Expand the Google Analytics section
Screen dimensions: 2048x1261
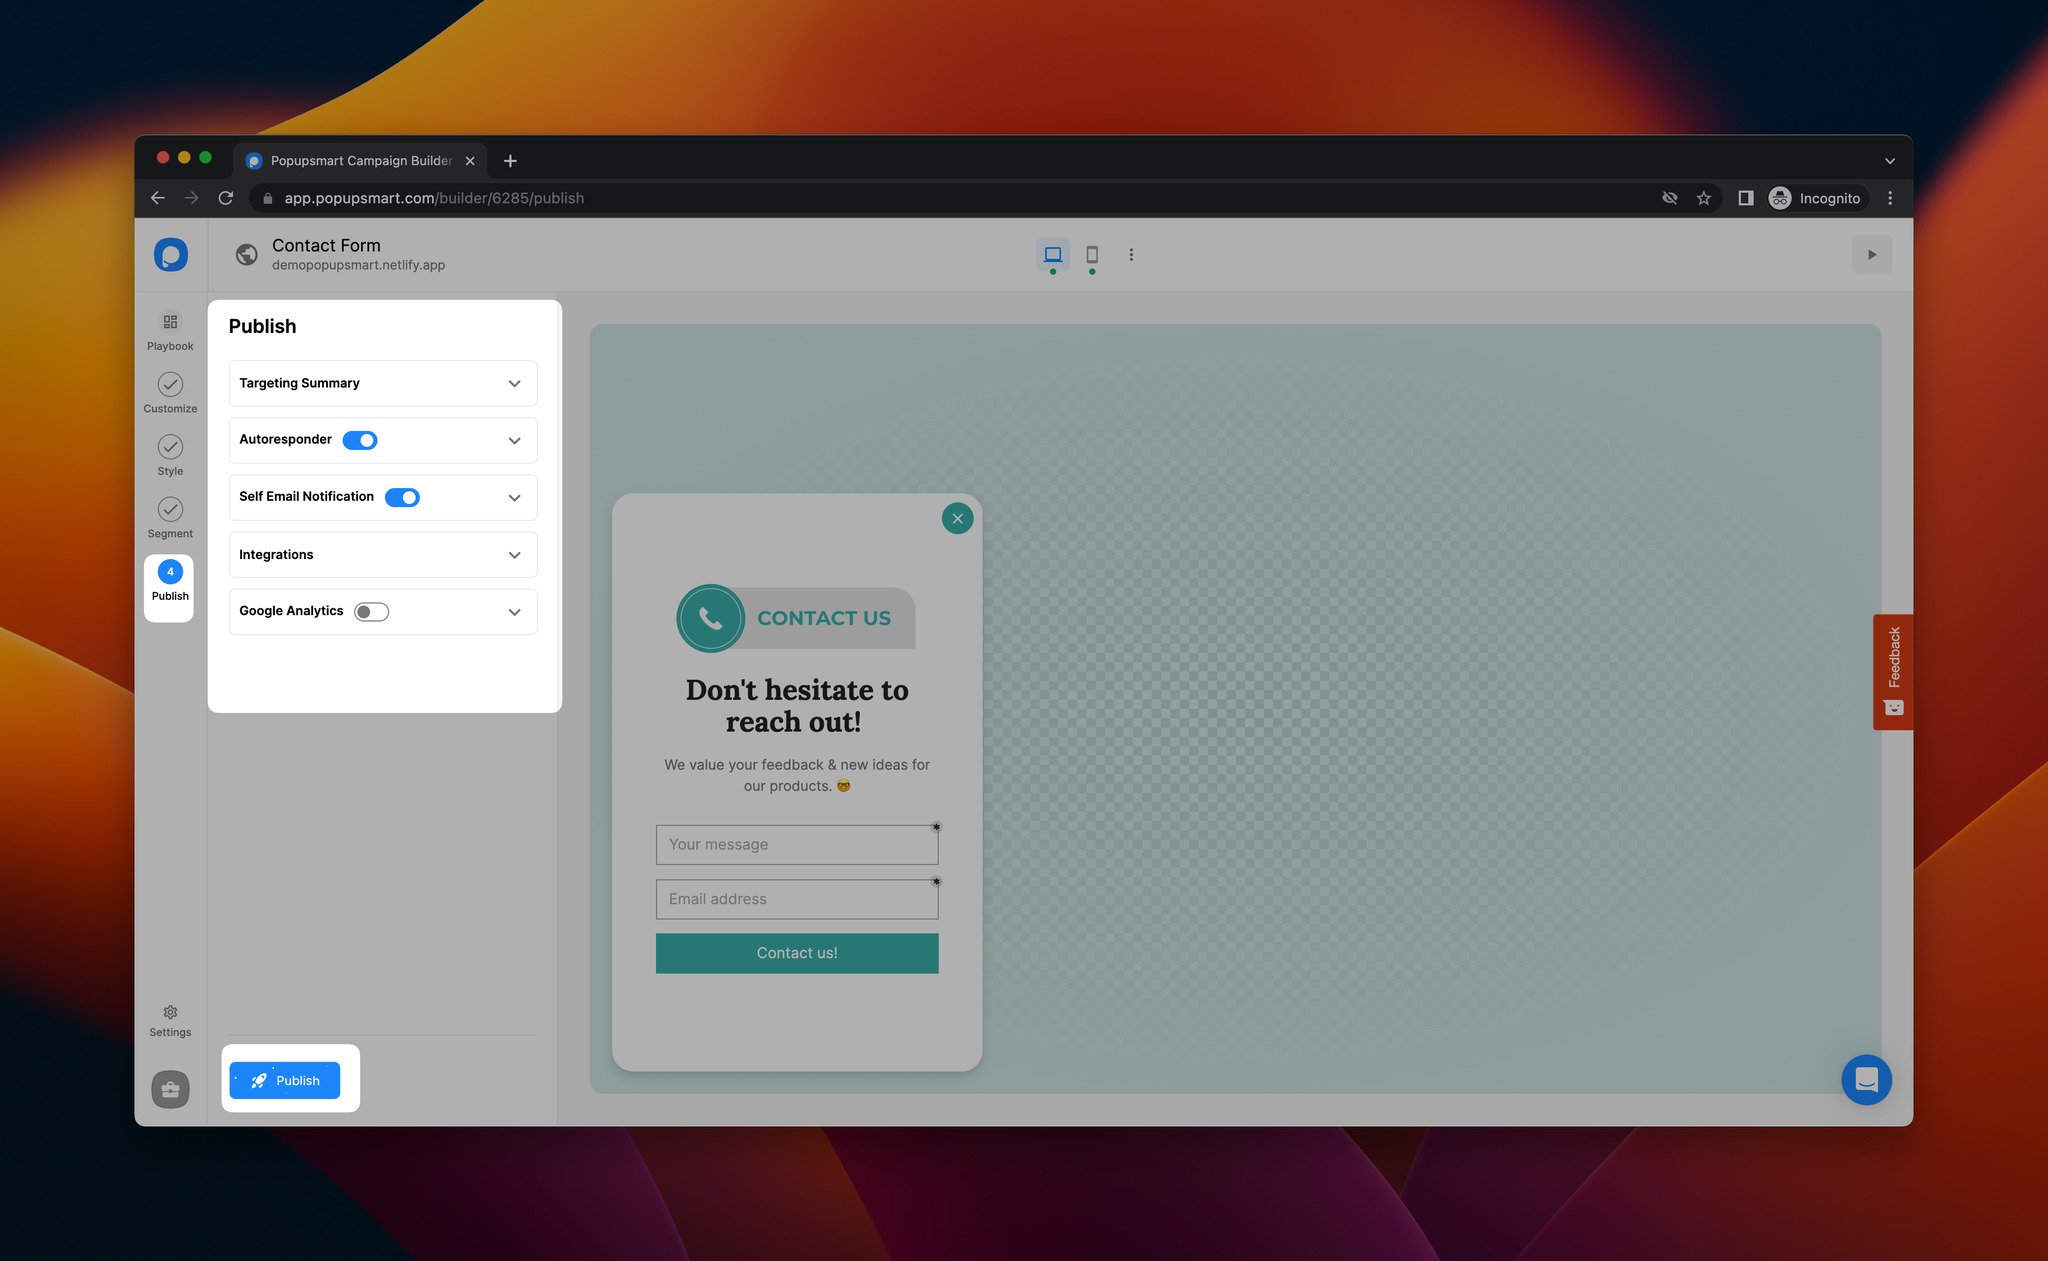pos(515,610)
